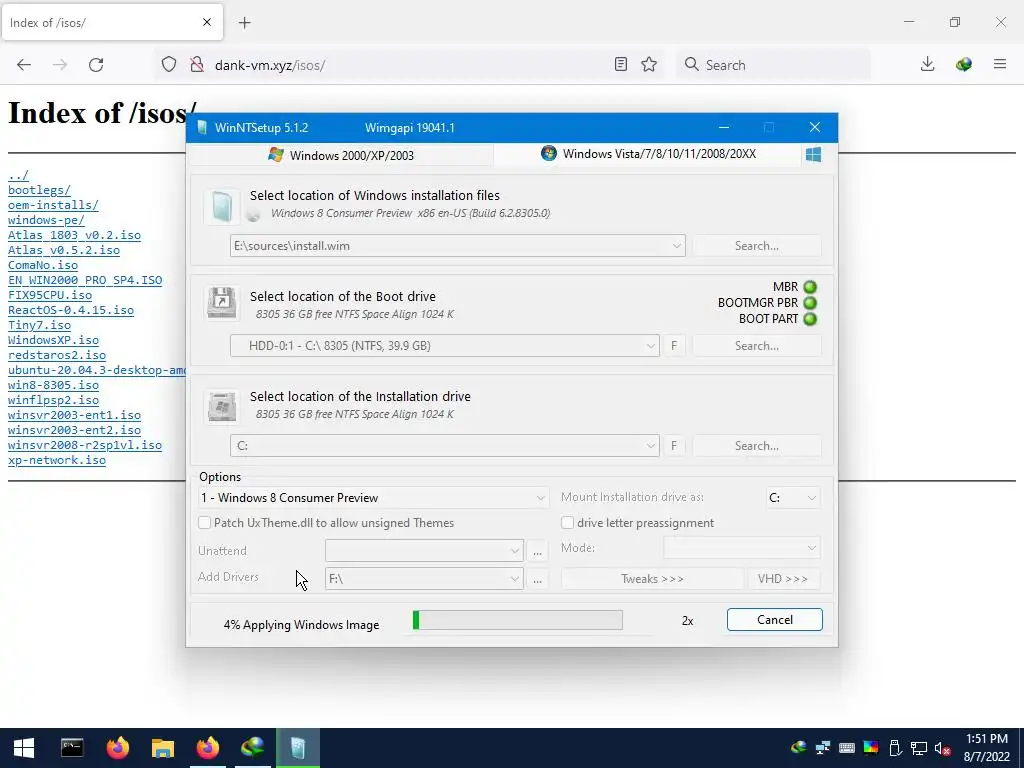
Task: Expand the install.wim path dropdown
Action: pyautogui.click(x=677, y=246)
